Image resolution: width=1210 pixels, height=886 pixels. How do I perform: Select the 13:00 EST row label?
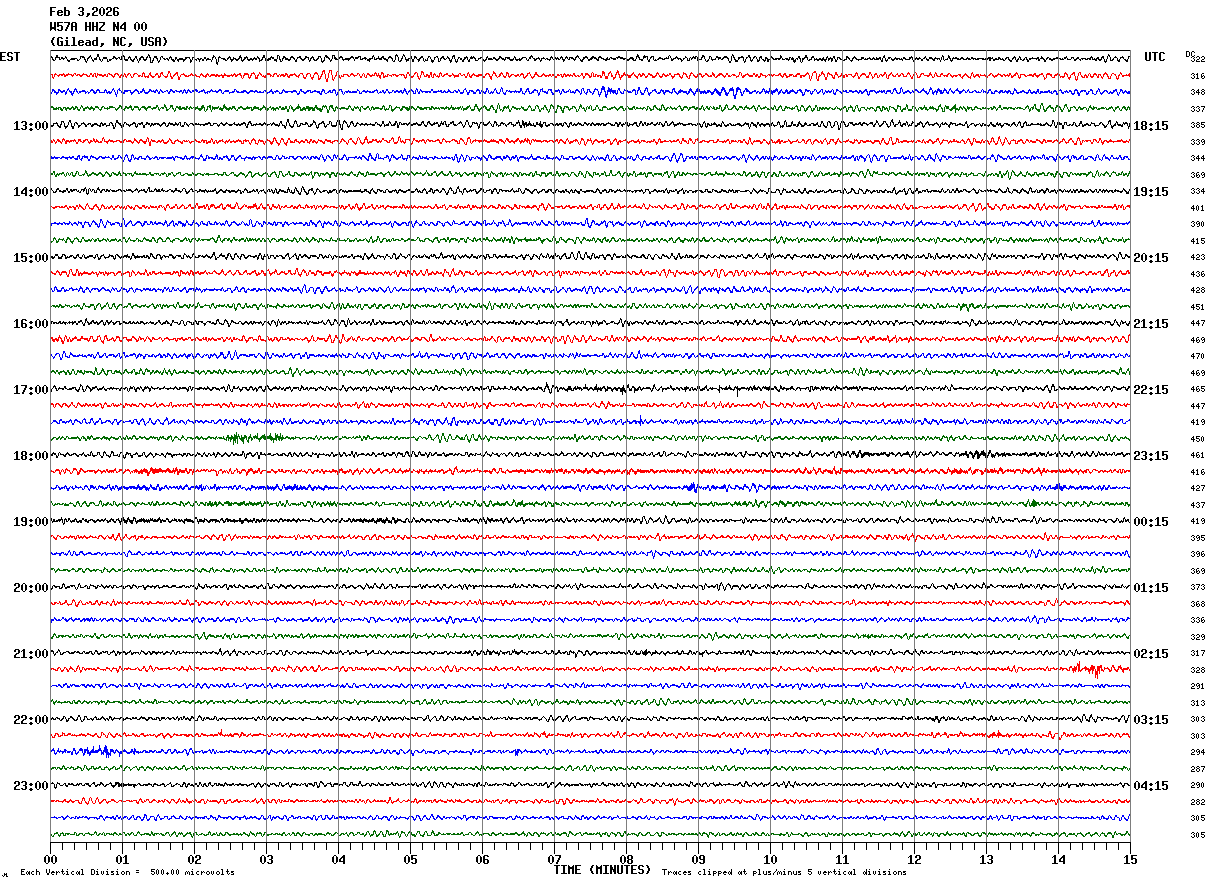tap(30, 126)
